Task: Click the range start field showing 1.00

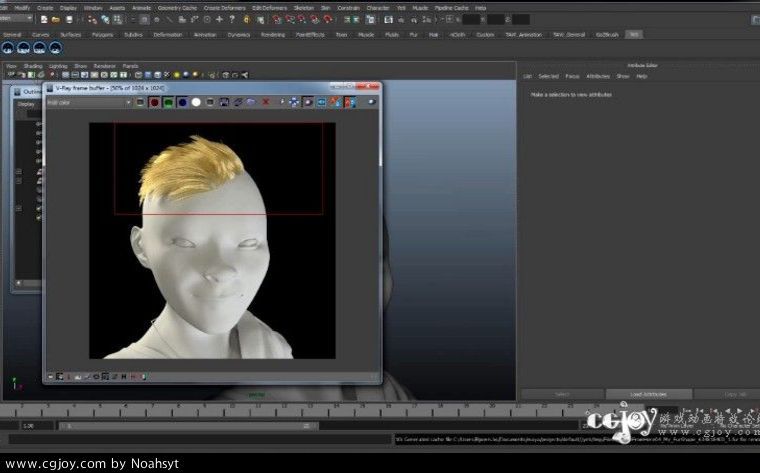Action: click(37, 426)
